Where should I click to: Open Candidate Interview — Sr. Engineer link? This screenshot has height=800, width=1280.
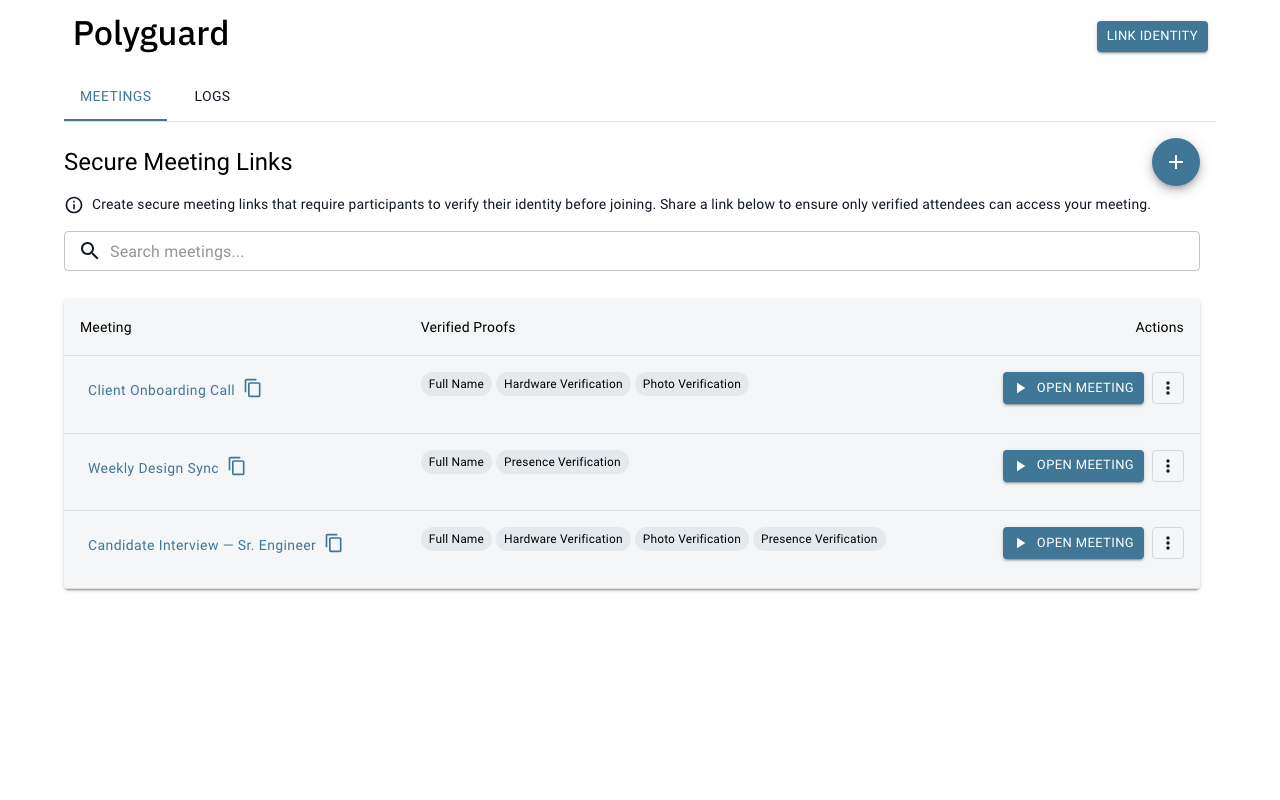tap(201, 545)
